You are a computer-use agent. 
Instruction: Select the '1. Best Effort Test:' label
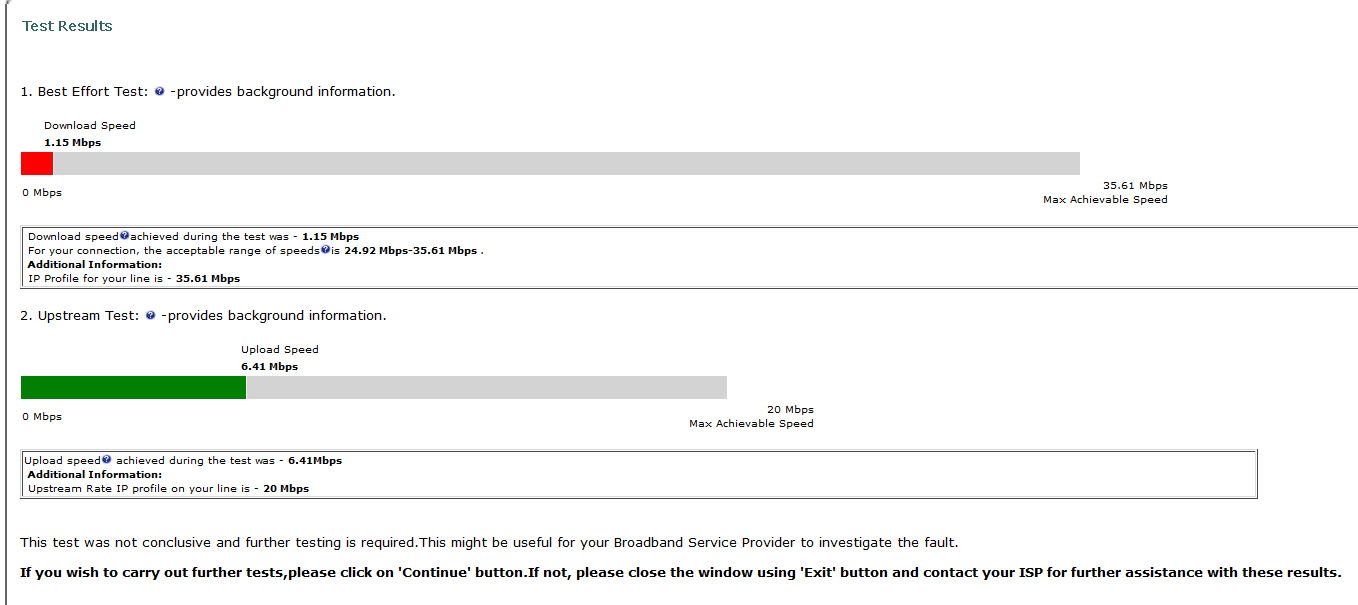(85, 92)
